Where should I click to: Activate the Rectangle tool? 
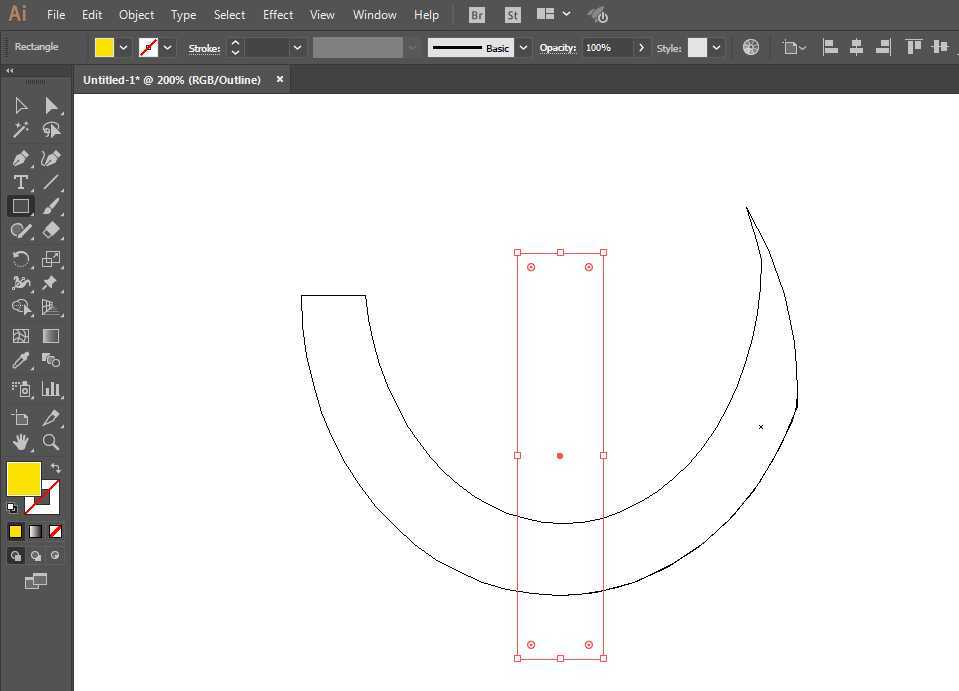pyautogui.click(x=21, y=206)
